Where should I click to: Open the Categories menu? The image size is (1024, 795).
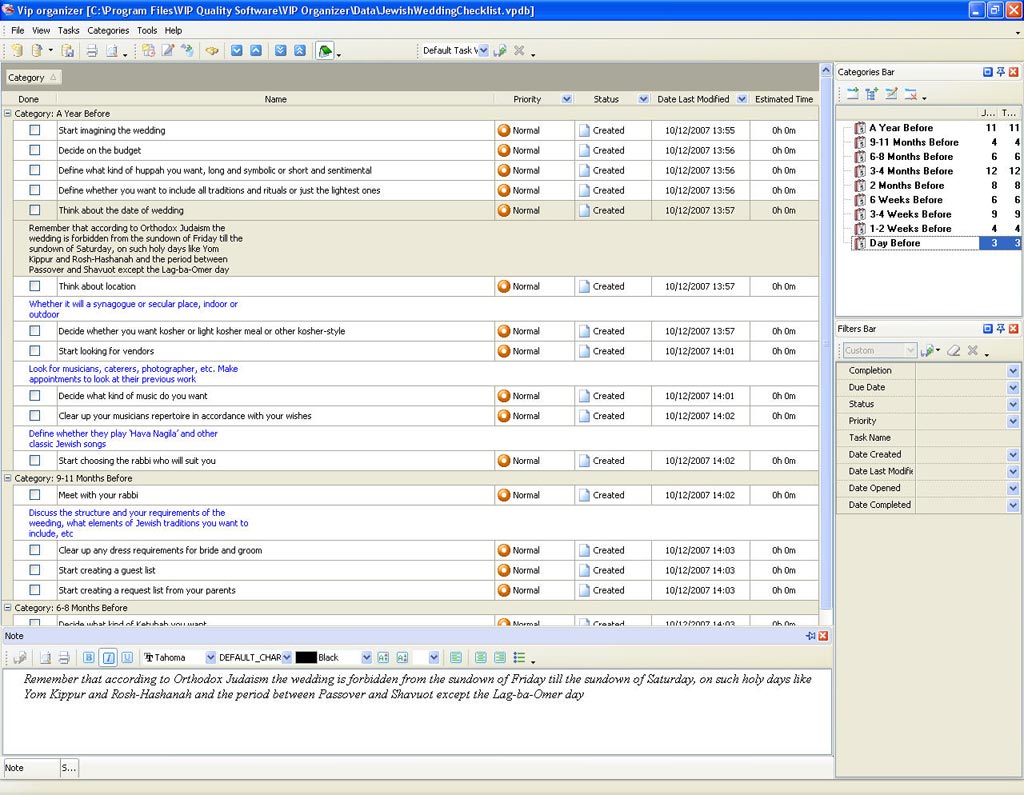[x=108, y=31]
